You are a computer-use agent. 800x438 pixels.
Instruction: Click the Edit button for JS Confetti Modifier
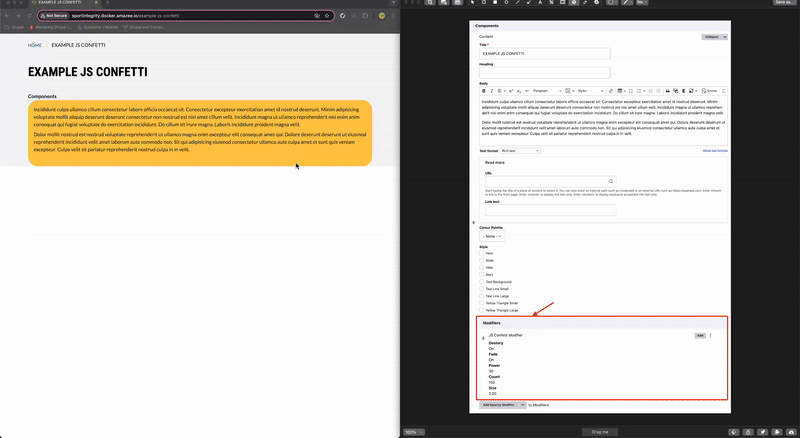point(700,335)
